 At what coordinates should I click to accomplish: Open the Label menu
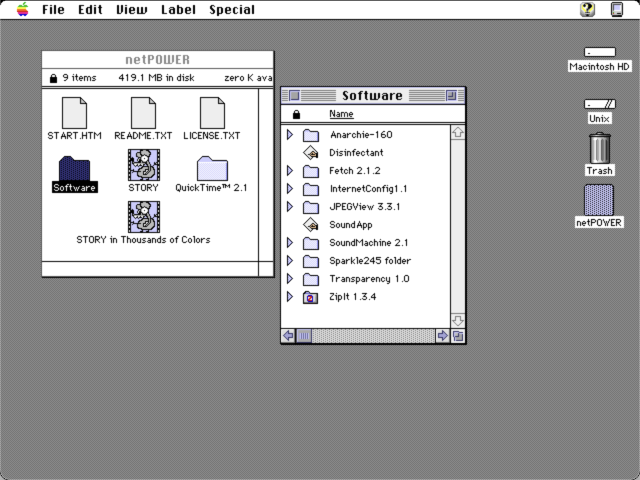point(178,9)
